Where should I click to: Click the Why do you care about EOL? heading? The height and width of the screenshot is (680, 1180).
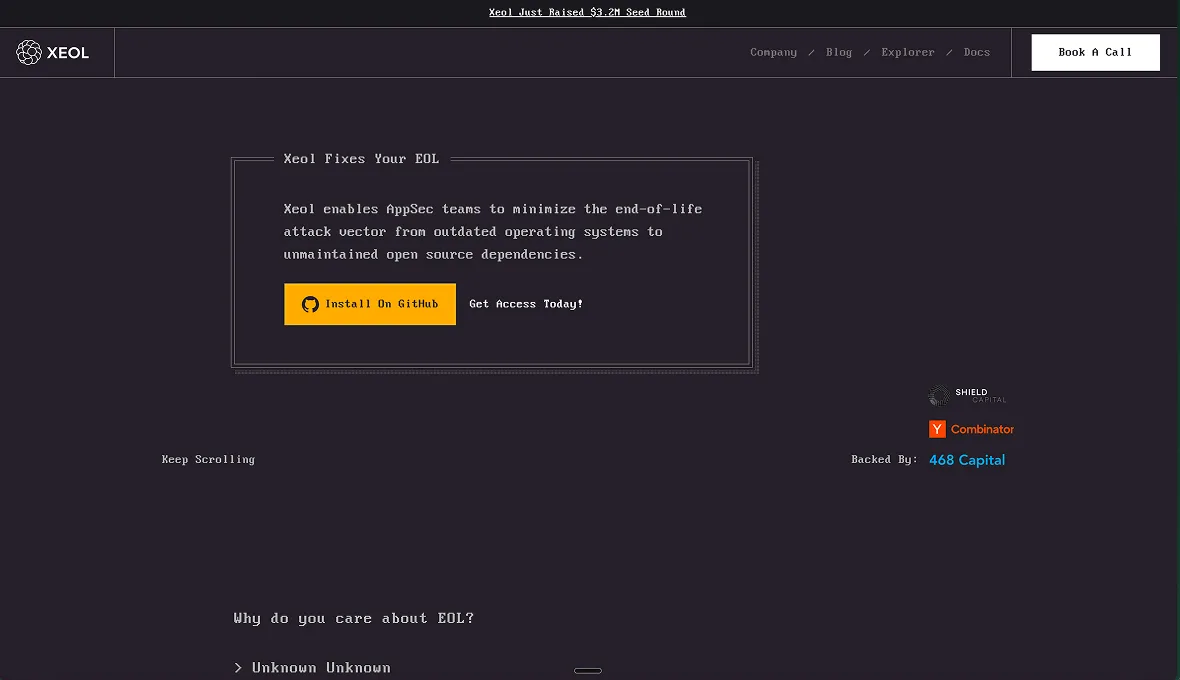tap(354, 618)
